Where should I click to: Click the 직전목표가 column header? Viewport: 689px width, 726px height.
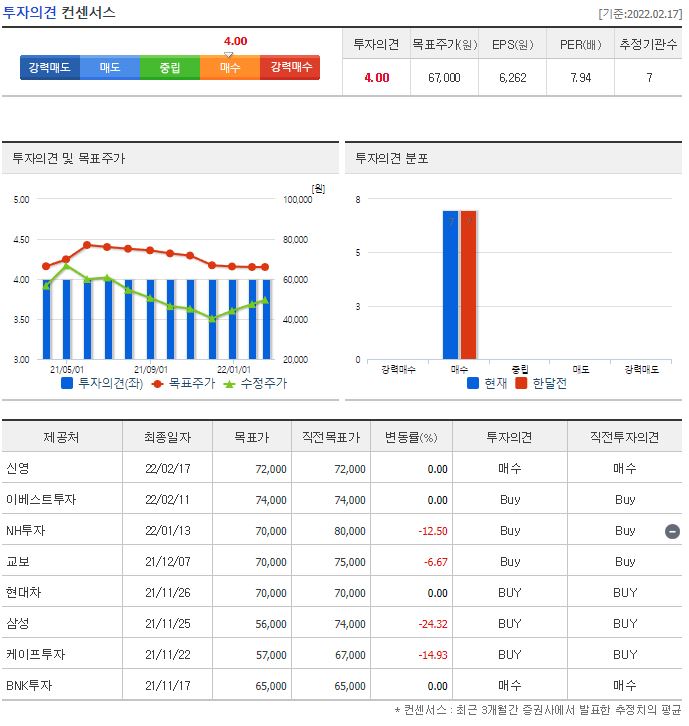pos(331,437)
